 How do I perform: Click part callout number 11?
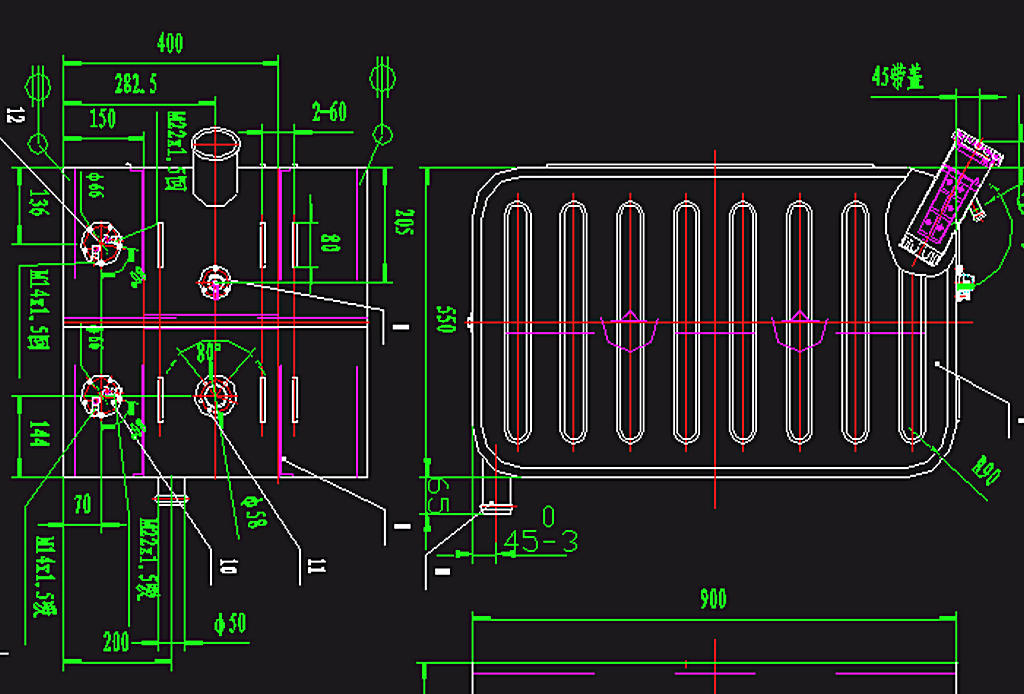(316, 566)
